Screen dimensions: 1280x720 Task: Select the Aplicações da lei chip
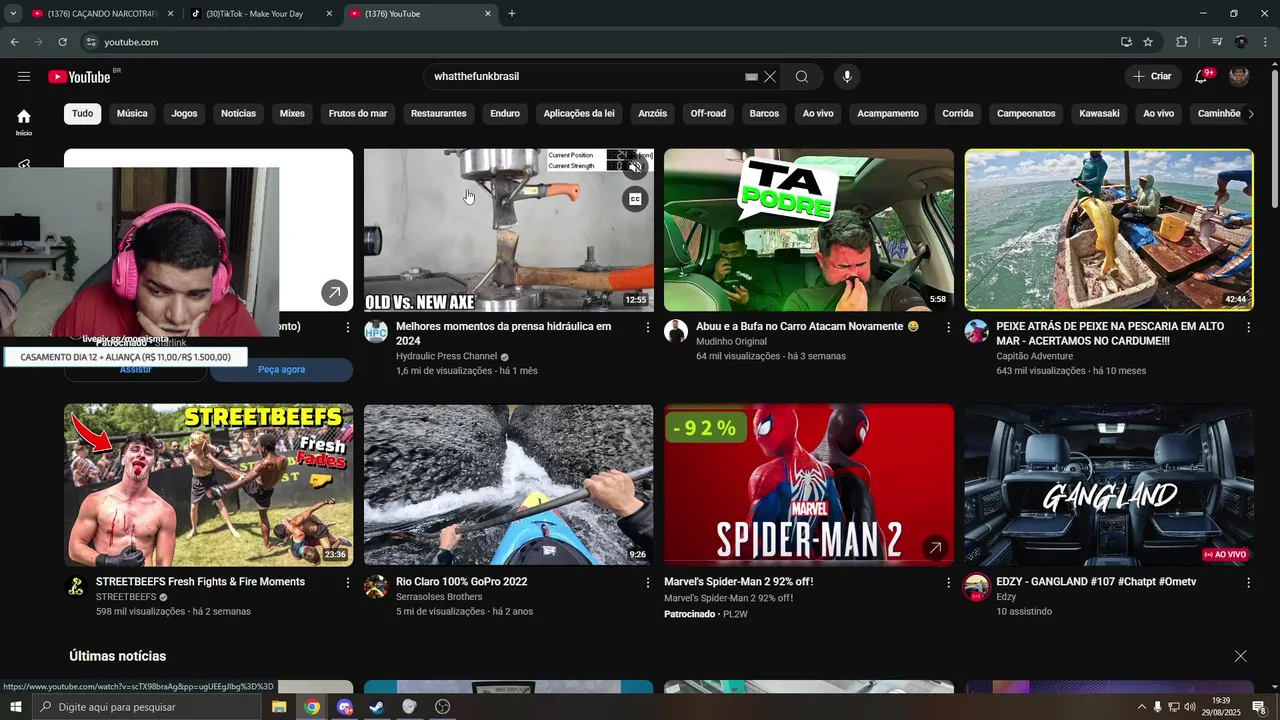point(579,114)
